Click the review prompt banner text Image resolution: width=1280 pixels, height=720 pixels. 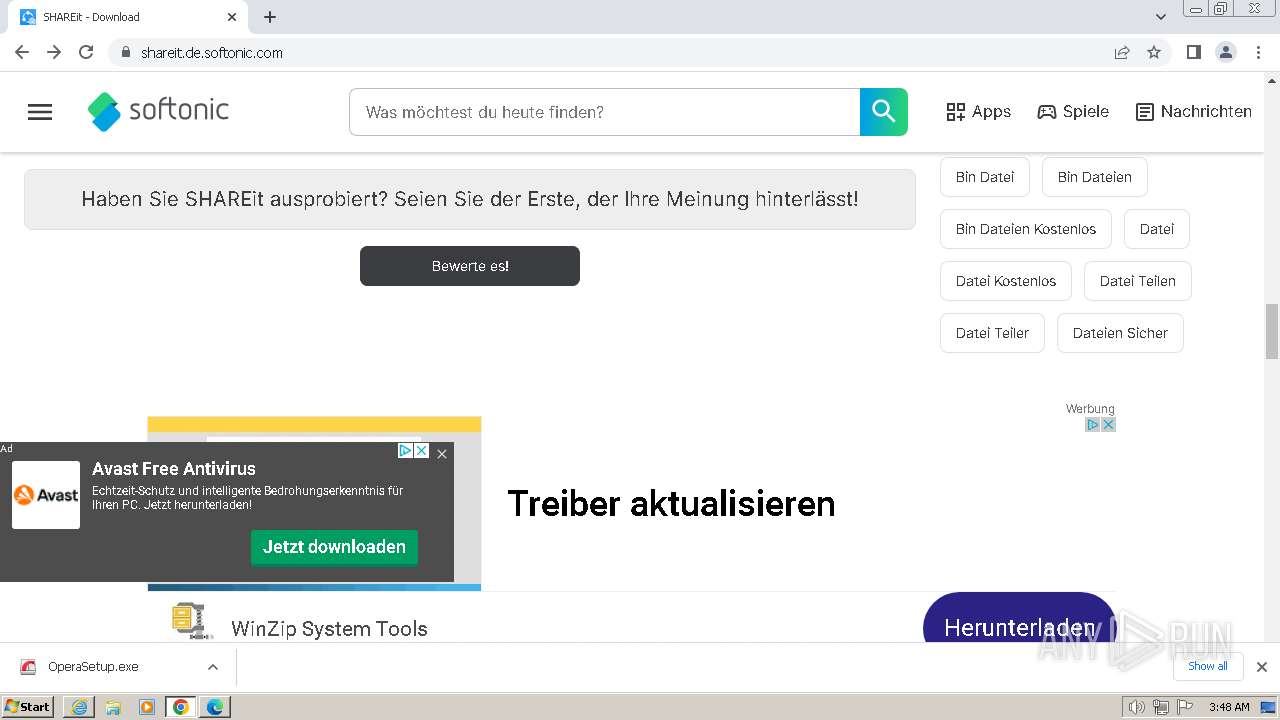point(470,199)
